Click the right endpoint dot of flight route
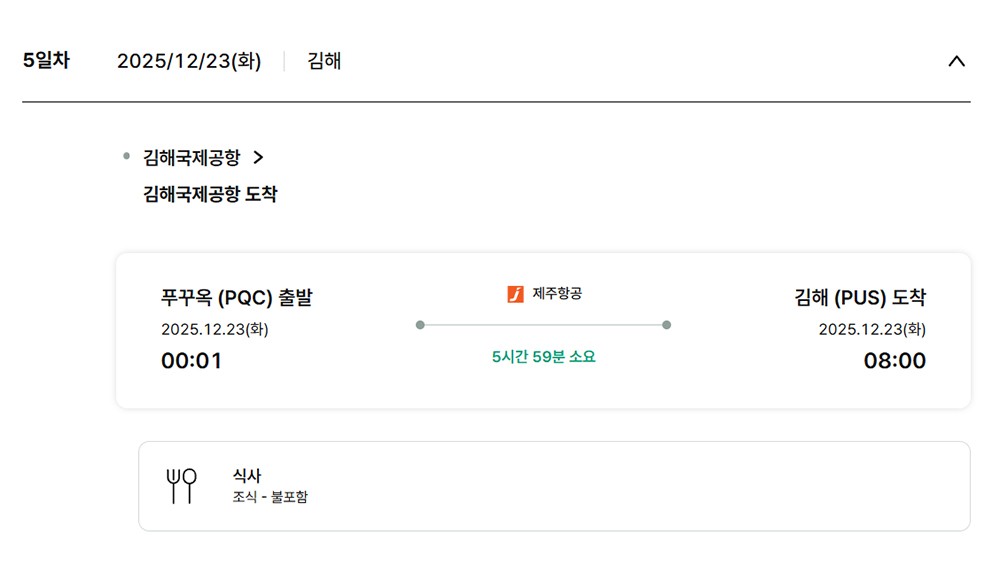Viewport: 1000px width, 574px height. (667, 325)
